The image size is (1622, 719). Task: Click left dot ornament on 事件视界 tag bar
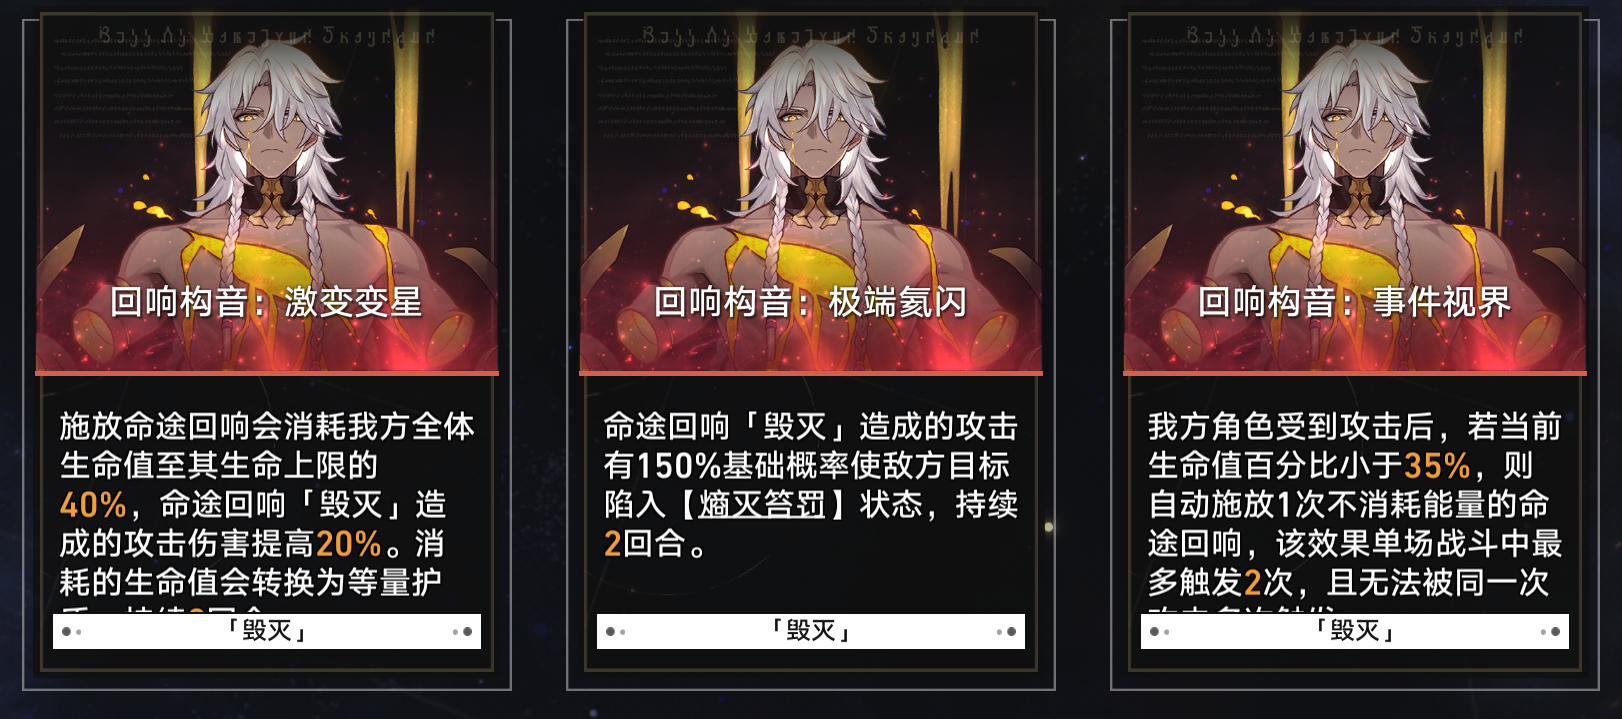tap(1159, 632)
